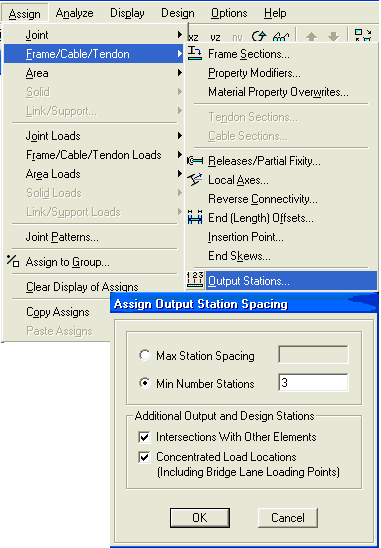This screenshot has height=548, width=381.
Task: Click the rotate 3D view toolbar icon
Action: (259, 36)
